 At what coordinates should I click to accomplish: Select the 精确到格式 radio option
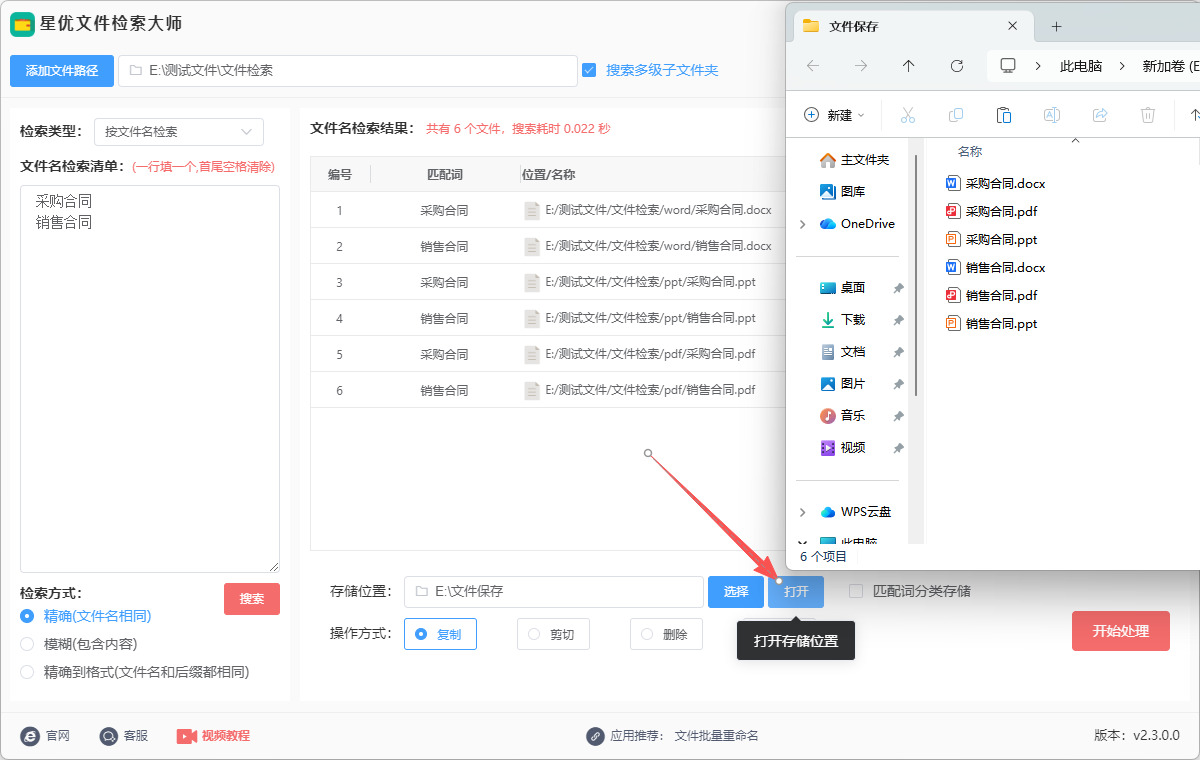tap(27, 672)
